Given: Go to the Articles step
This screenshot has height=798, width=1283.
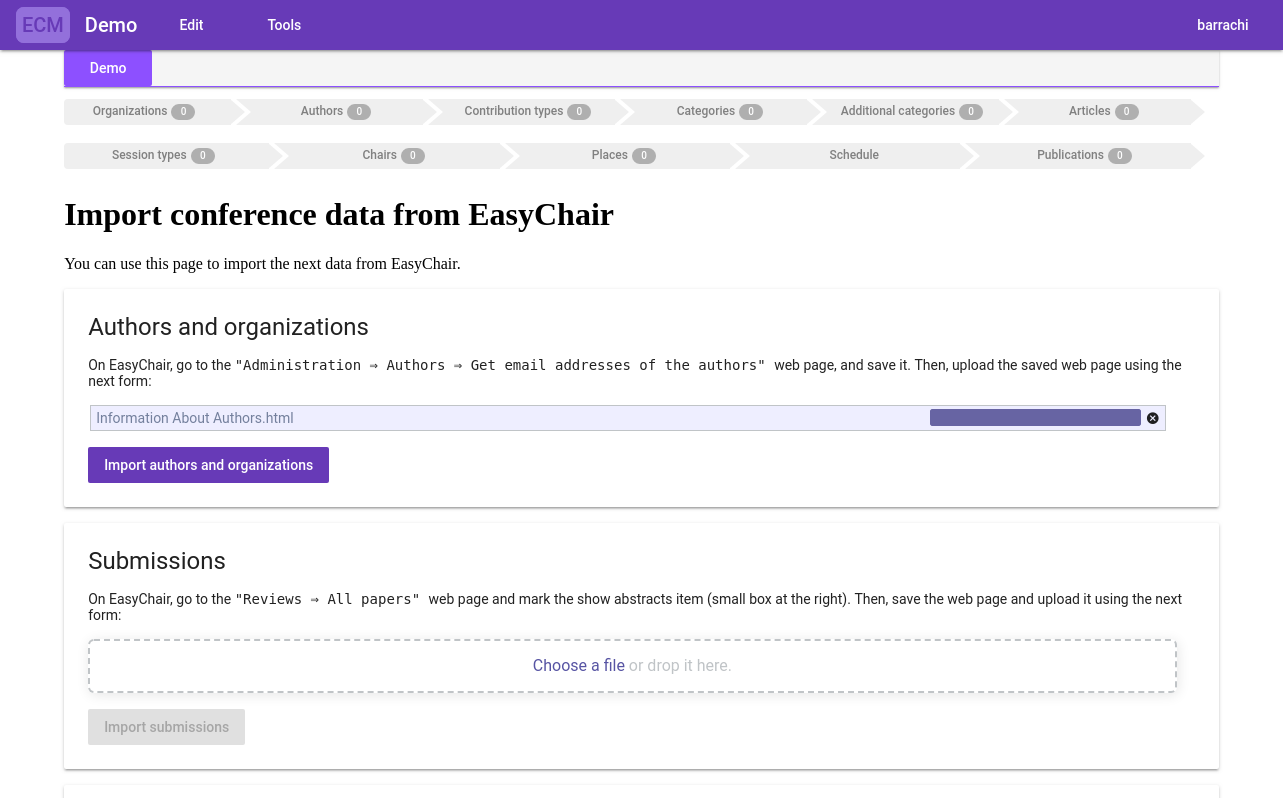Looking at the screenshot, I should (1104, 111).
